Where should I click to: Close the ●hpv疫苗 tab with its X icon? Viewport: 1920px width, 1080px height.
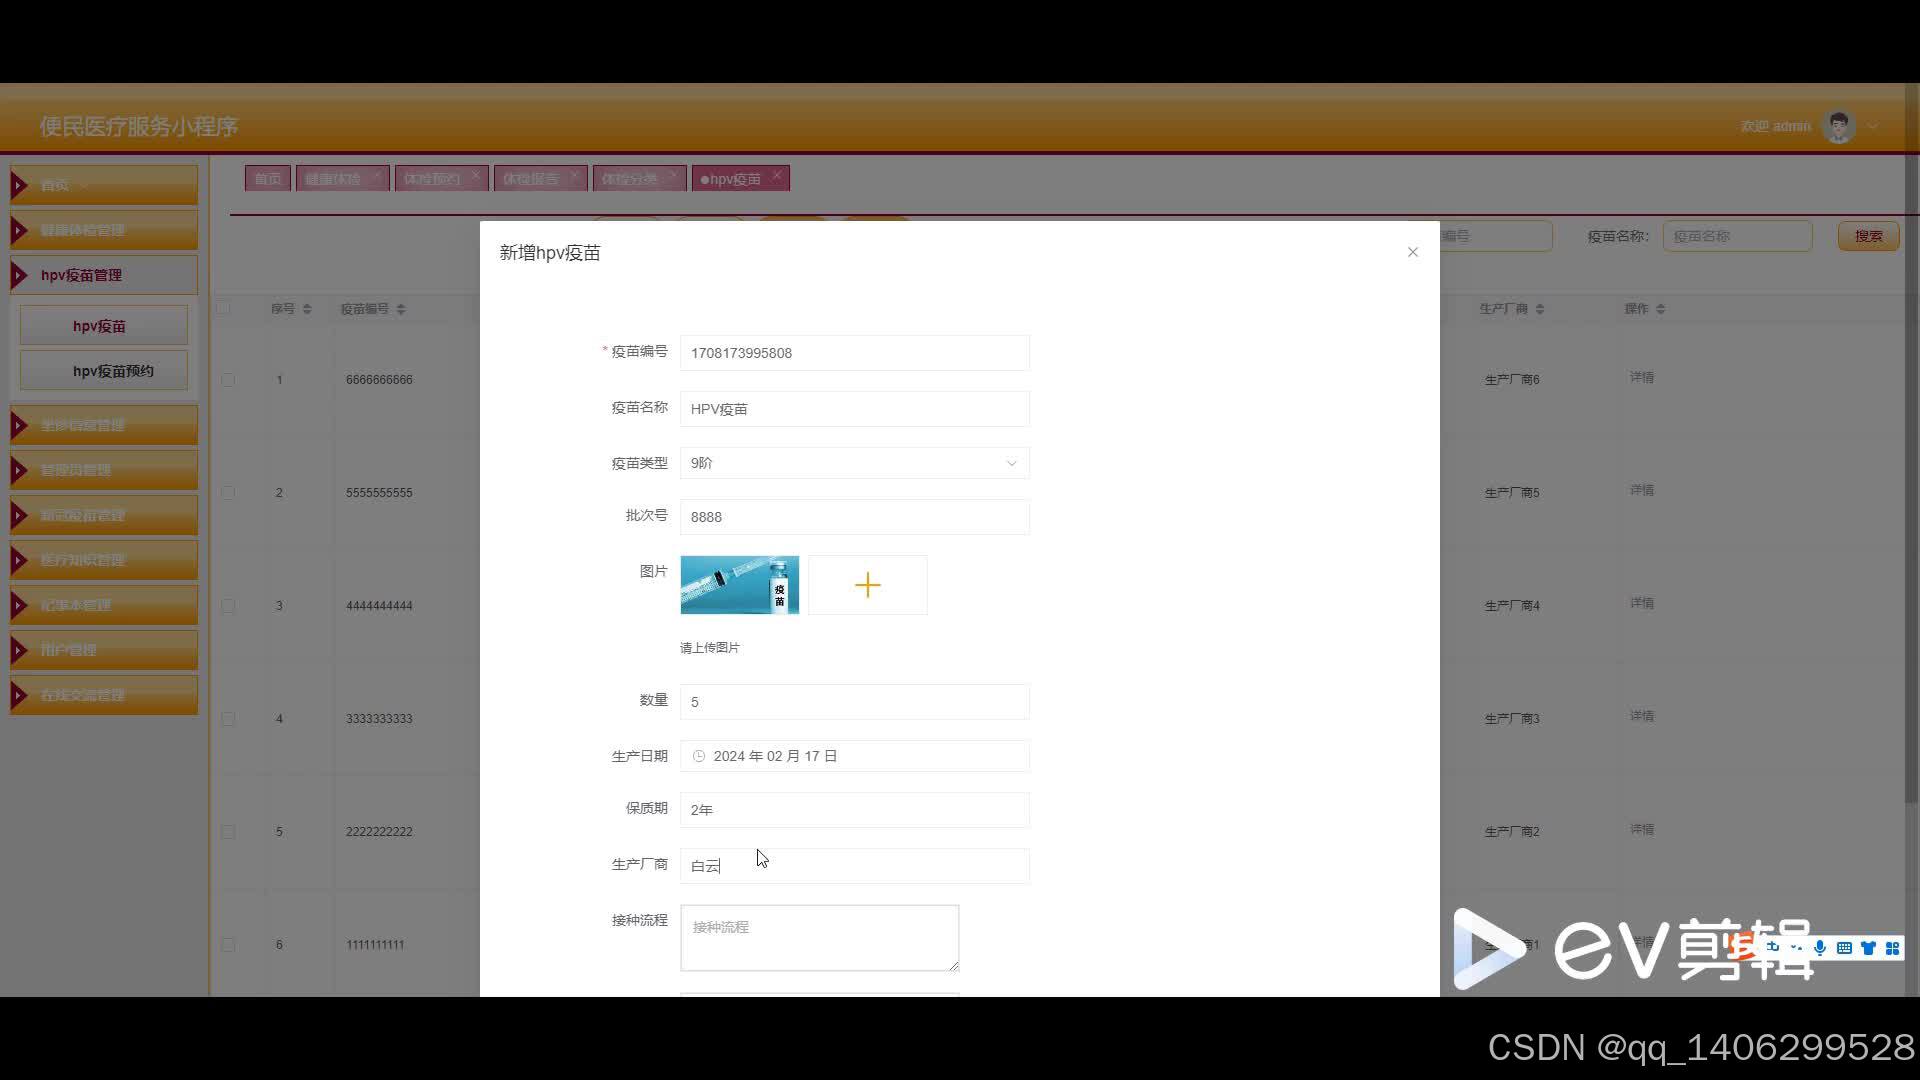tap(777, 175)
